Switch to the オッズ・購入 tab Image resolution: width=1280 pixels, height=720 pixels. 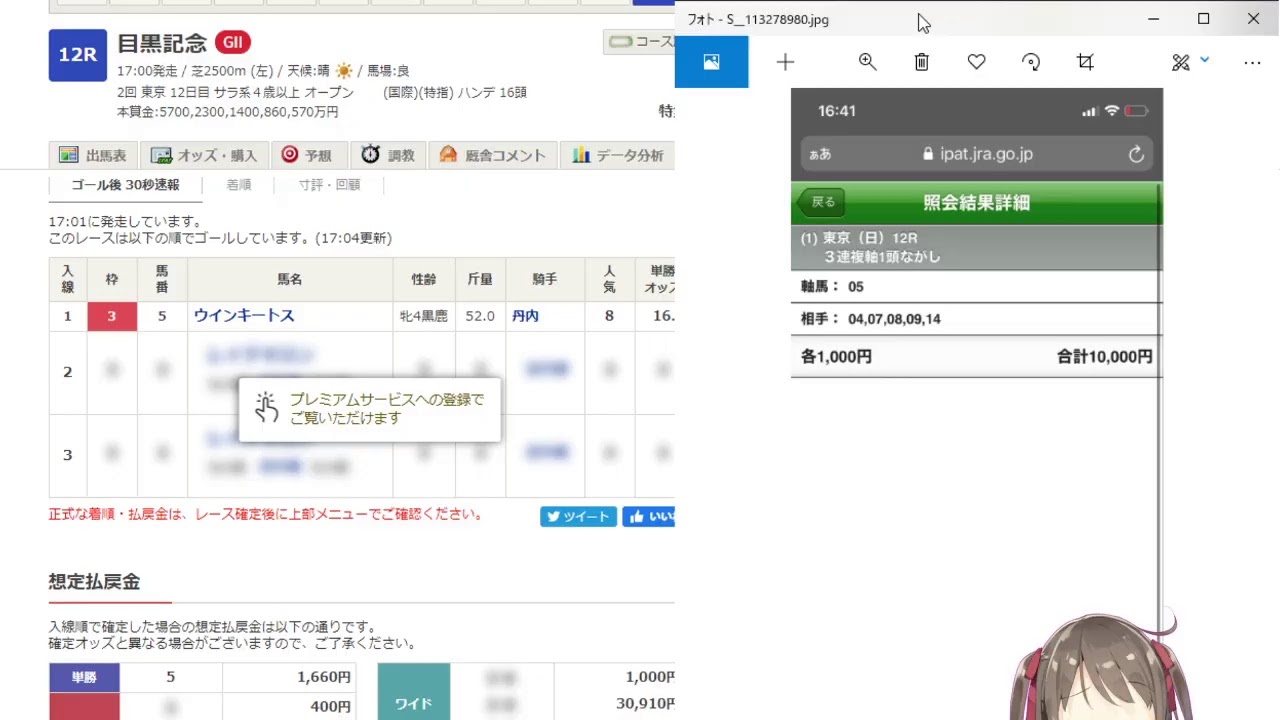205,155
